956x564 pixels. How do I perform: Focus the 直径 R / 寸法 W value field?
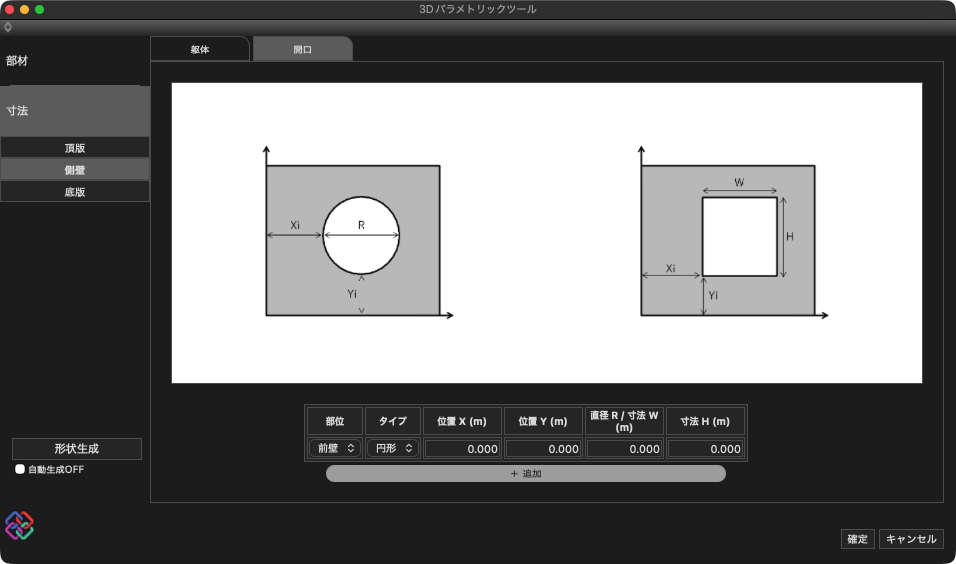[624, 449]
